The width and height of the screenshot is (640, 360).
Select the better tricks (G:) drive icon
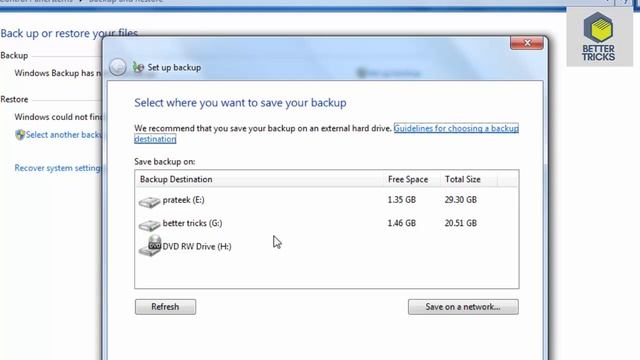149,225
